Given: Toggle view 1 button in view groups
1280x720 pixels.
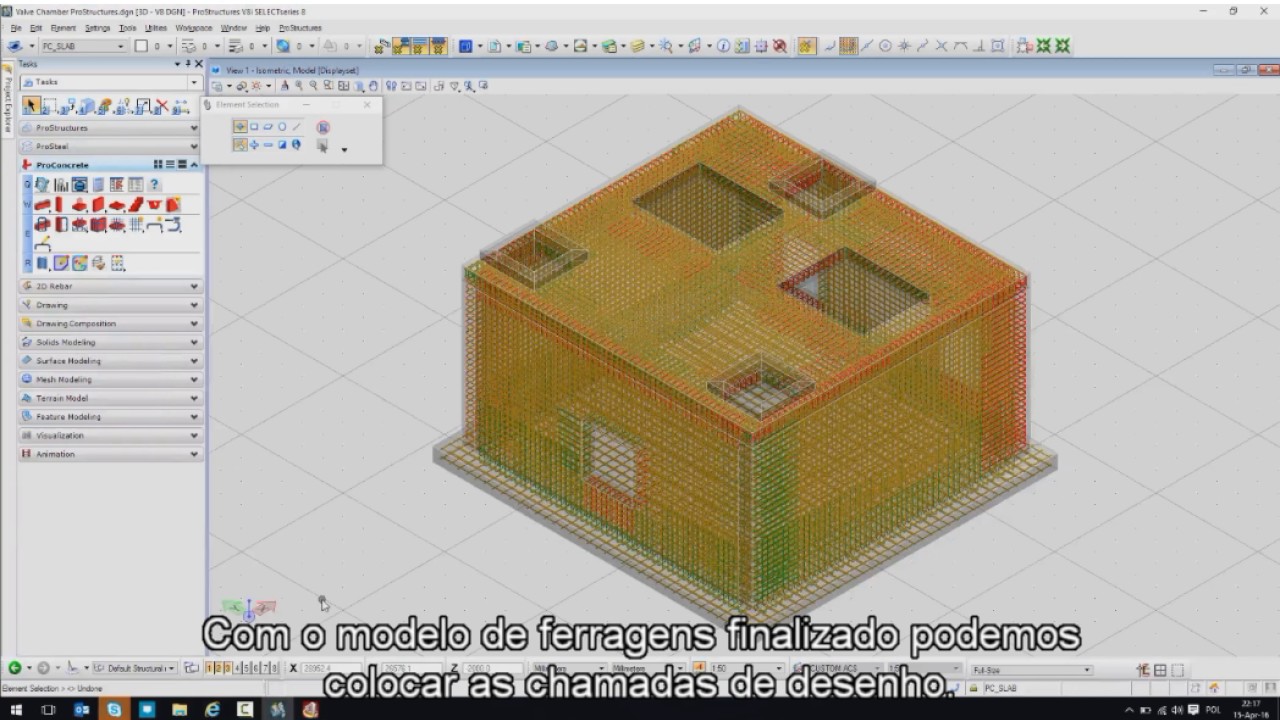Looking at the screenshot, I should [209, 668].
